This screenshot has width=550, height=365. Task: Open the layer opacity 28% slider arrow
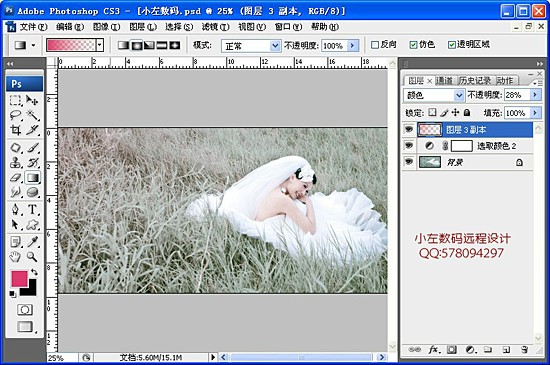535,95
